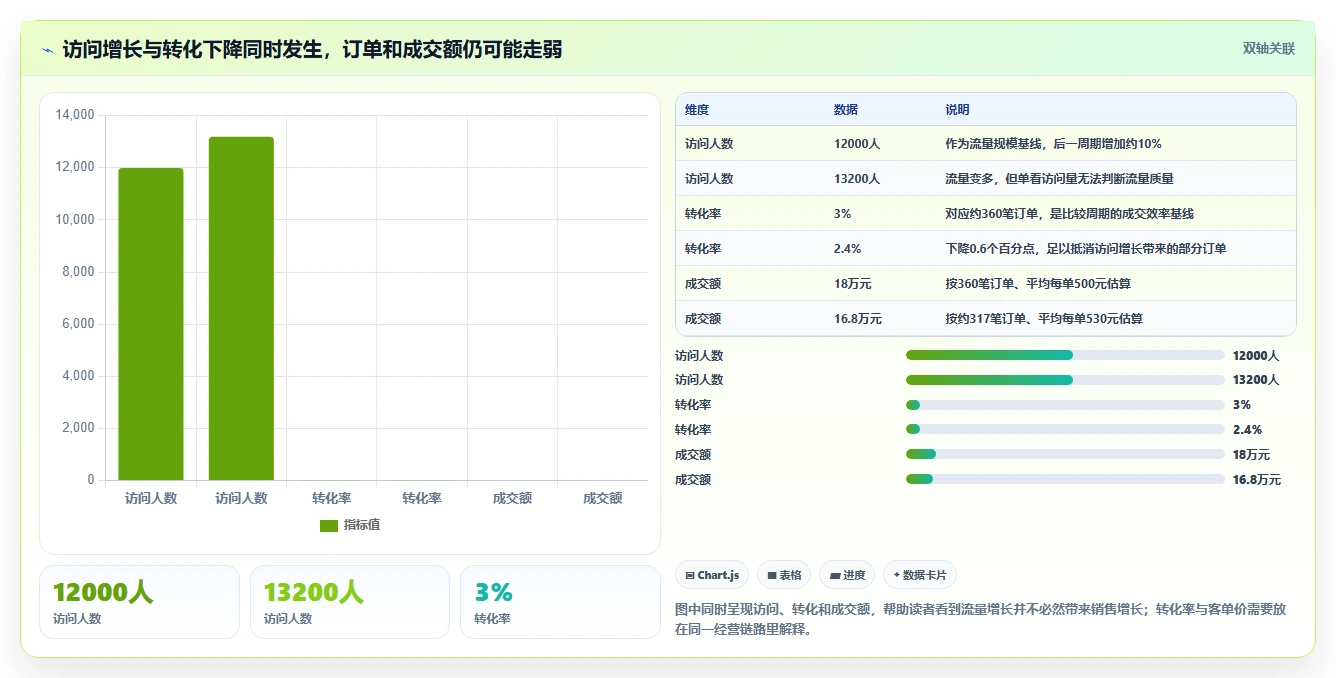Viewport: 1336px width, 678px height.
Task: Select the 表格 chip
Action: point(784,575)
